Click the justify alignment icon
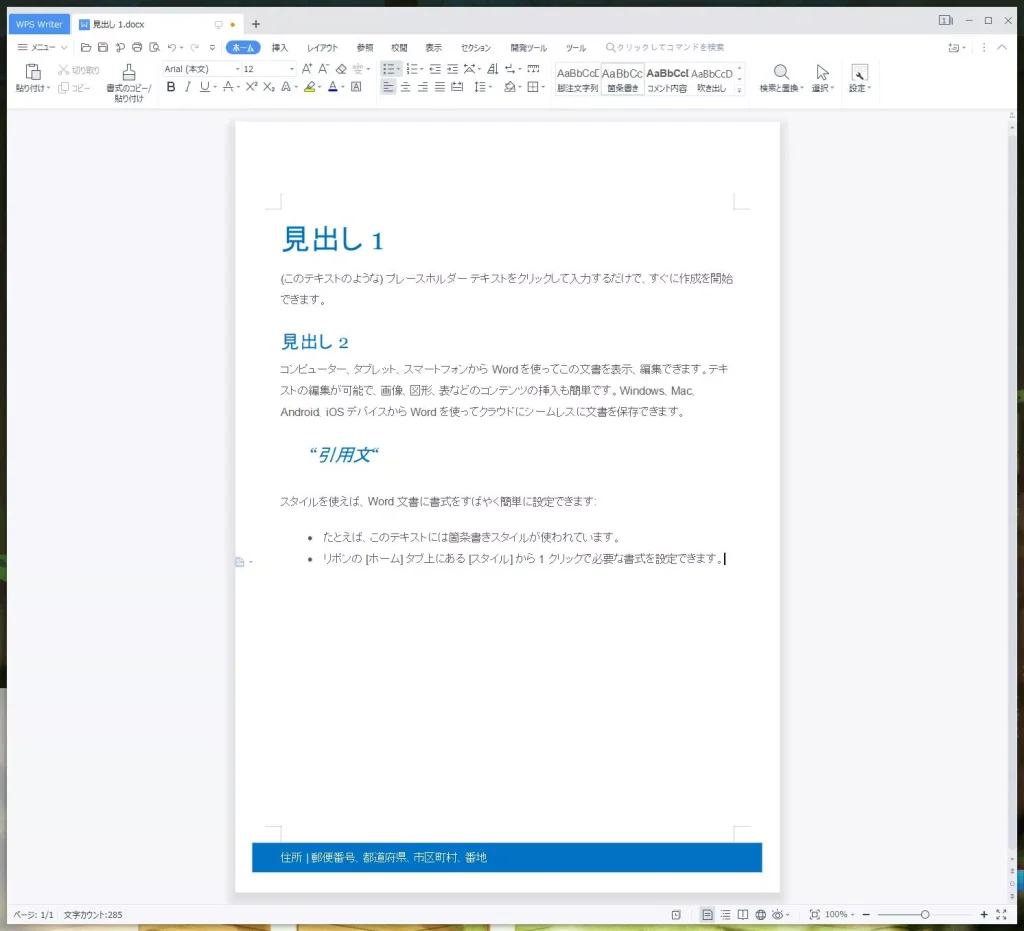 pyautogui.click(x=440, y=87)
